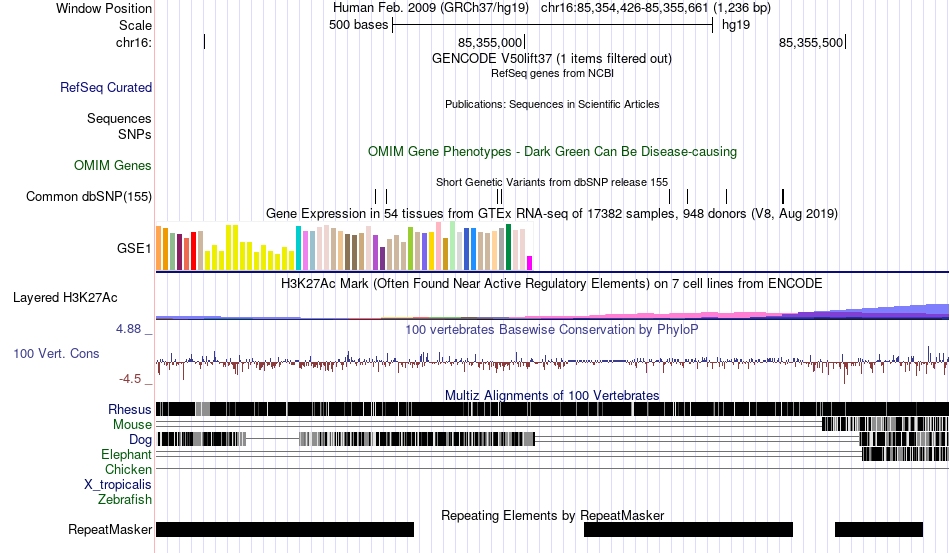
Task: Open Publications: Sequences in Scientific Articles title
Action: coord(552,104)
